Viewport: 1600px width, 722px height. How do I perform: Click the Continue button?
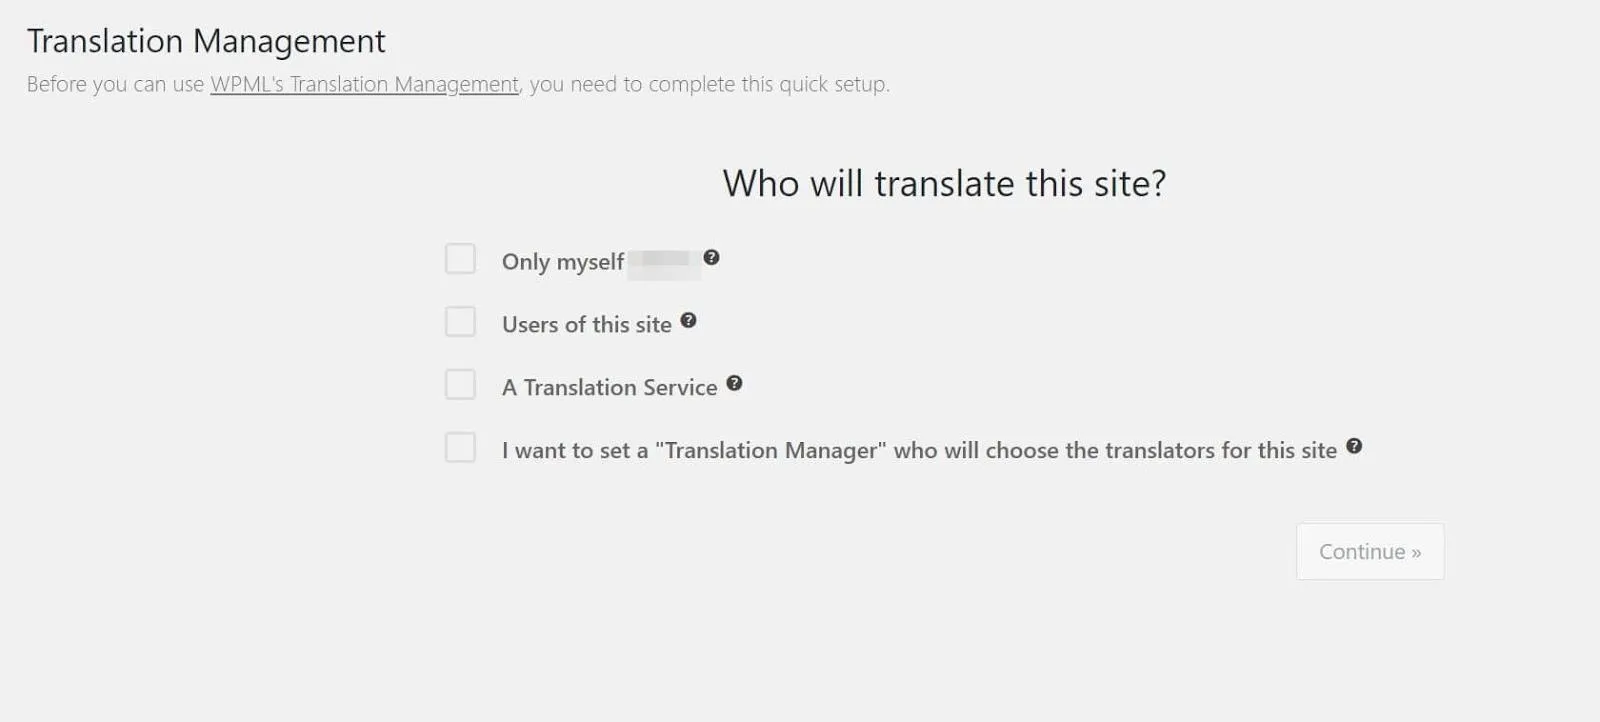coord(1370,552)
